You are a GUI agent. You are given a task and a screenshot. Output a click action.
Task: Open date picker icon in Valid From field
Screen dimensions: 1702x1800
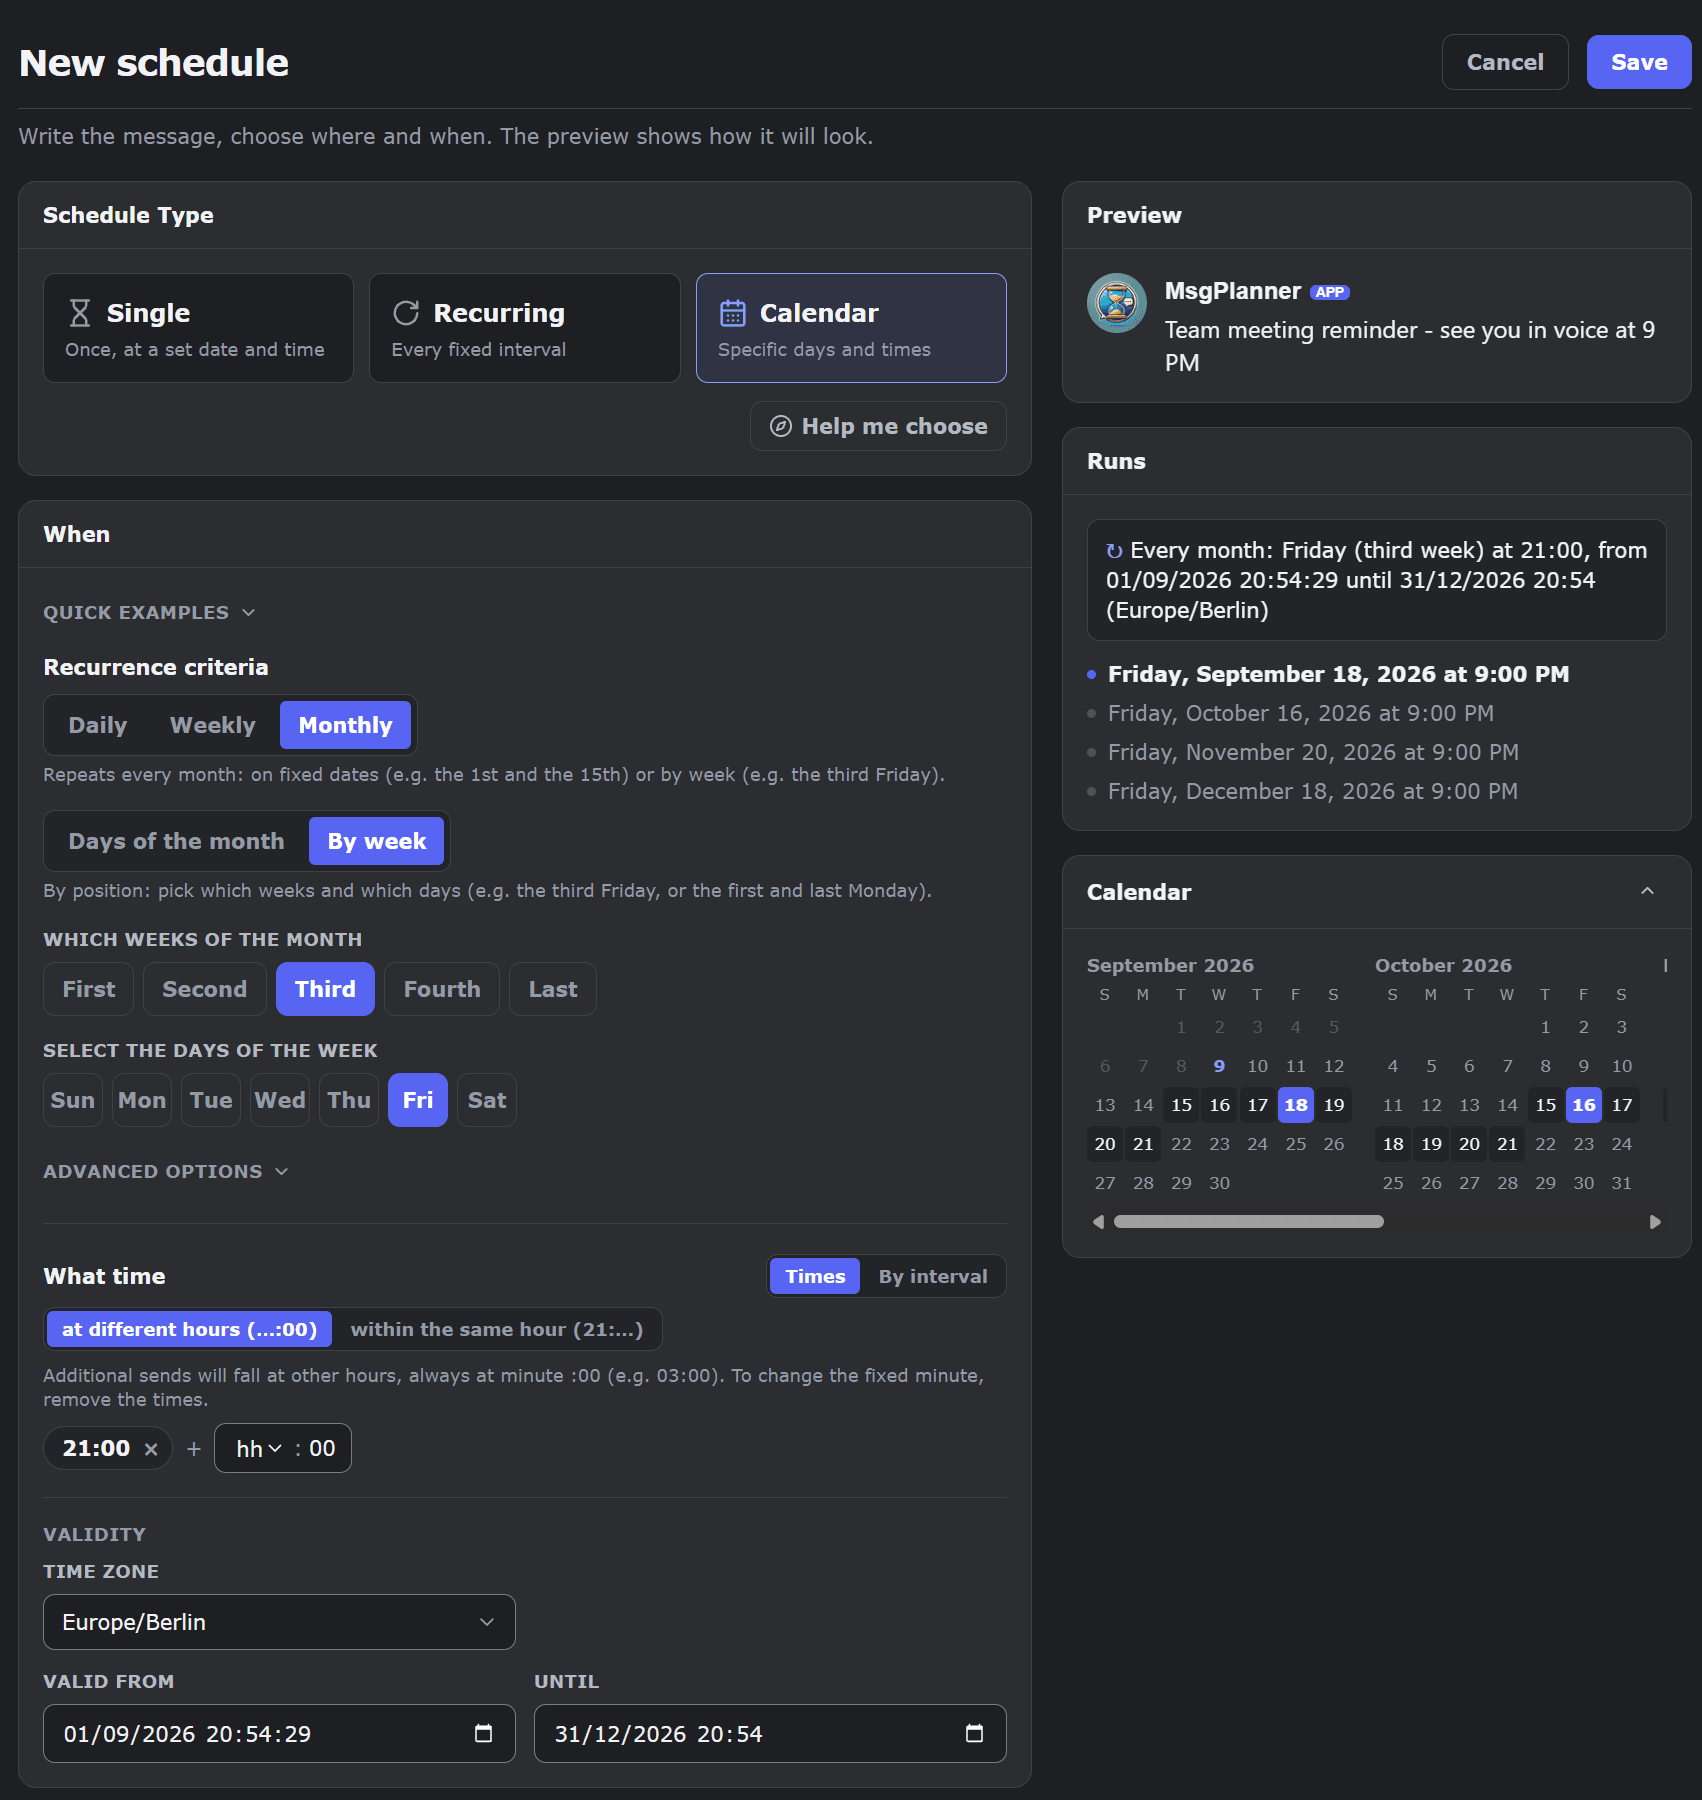tap(483, 1733)
